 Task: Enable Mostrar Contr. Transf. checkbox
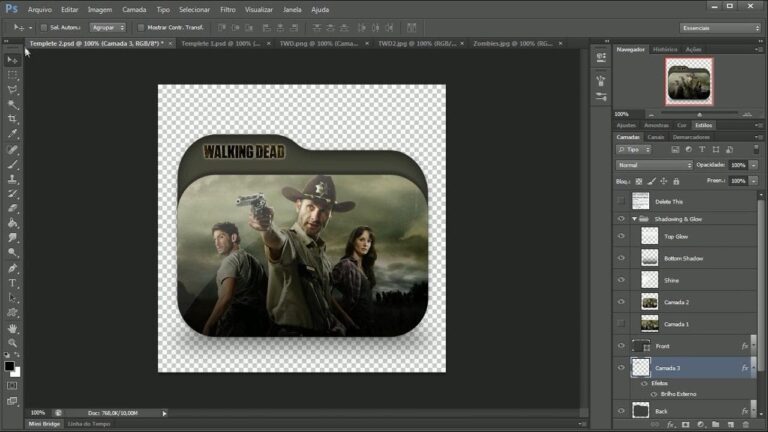(141, 27)
